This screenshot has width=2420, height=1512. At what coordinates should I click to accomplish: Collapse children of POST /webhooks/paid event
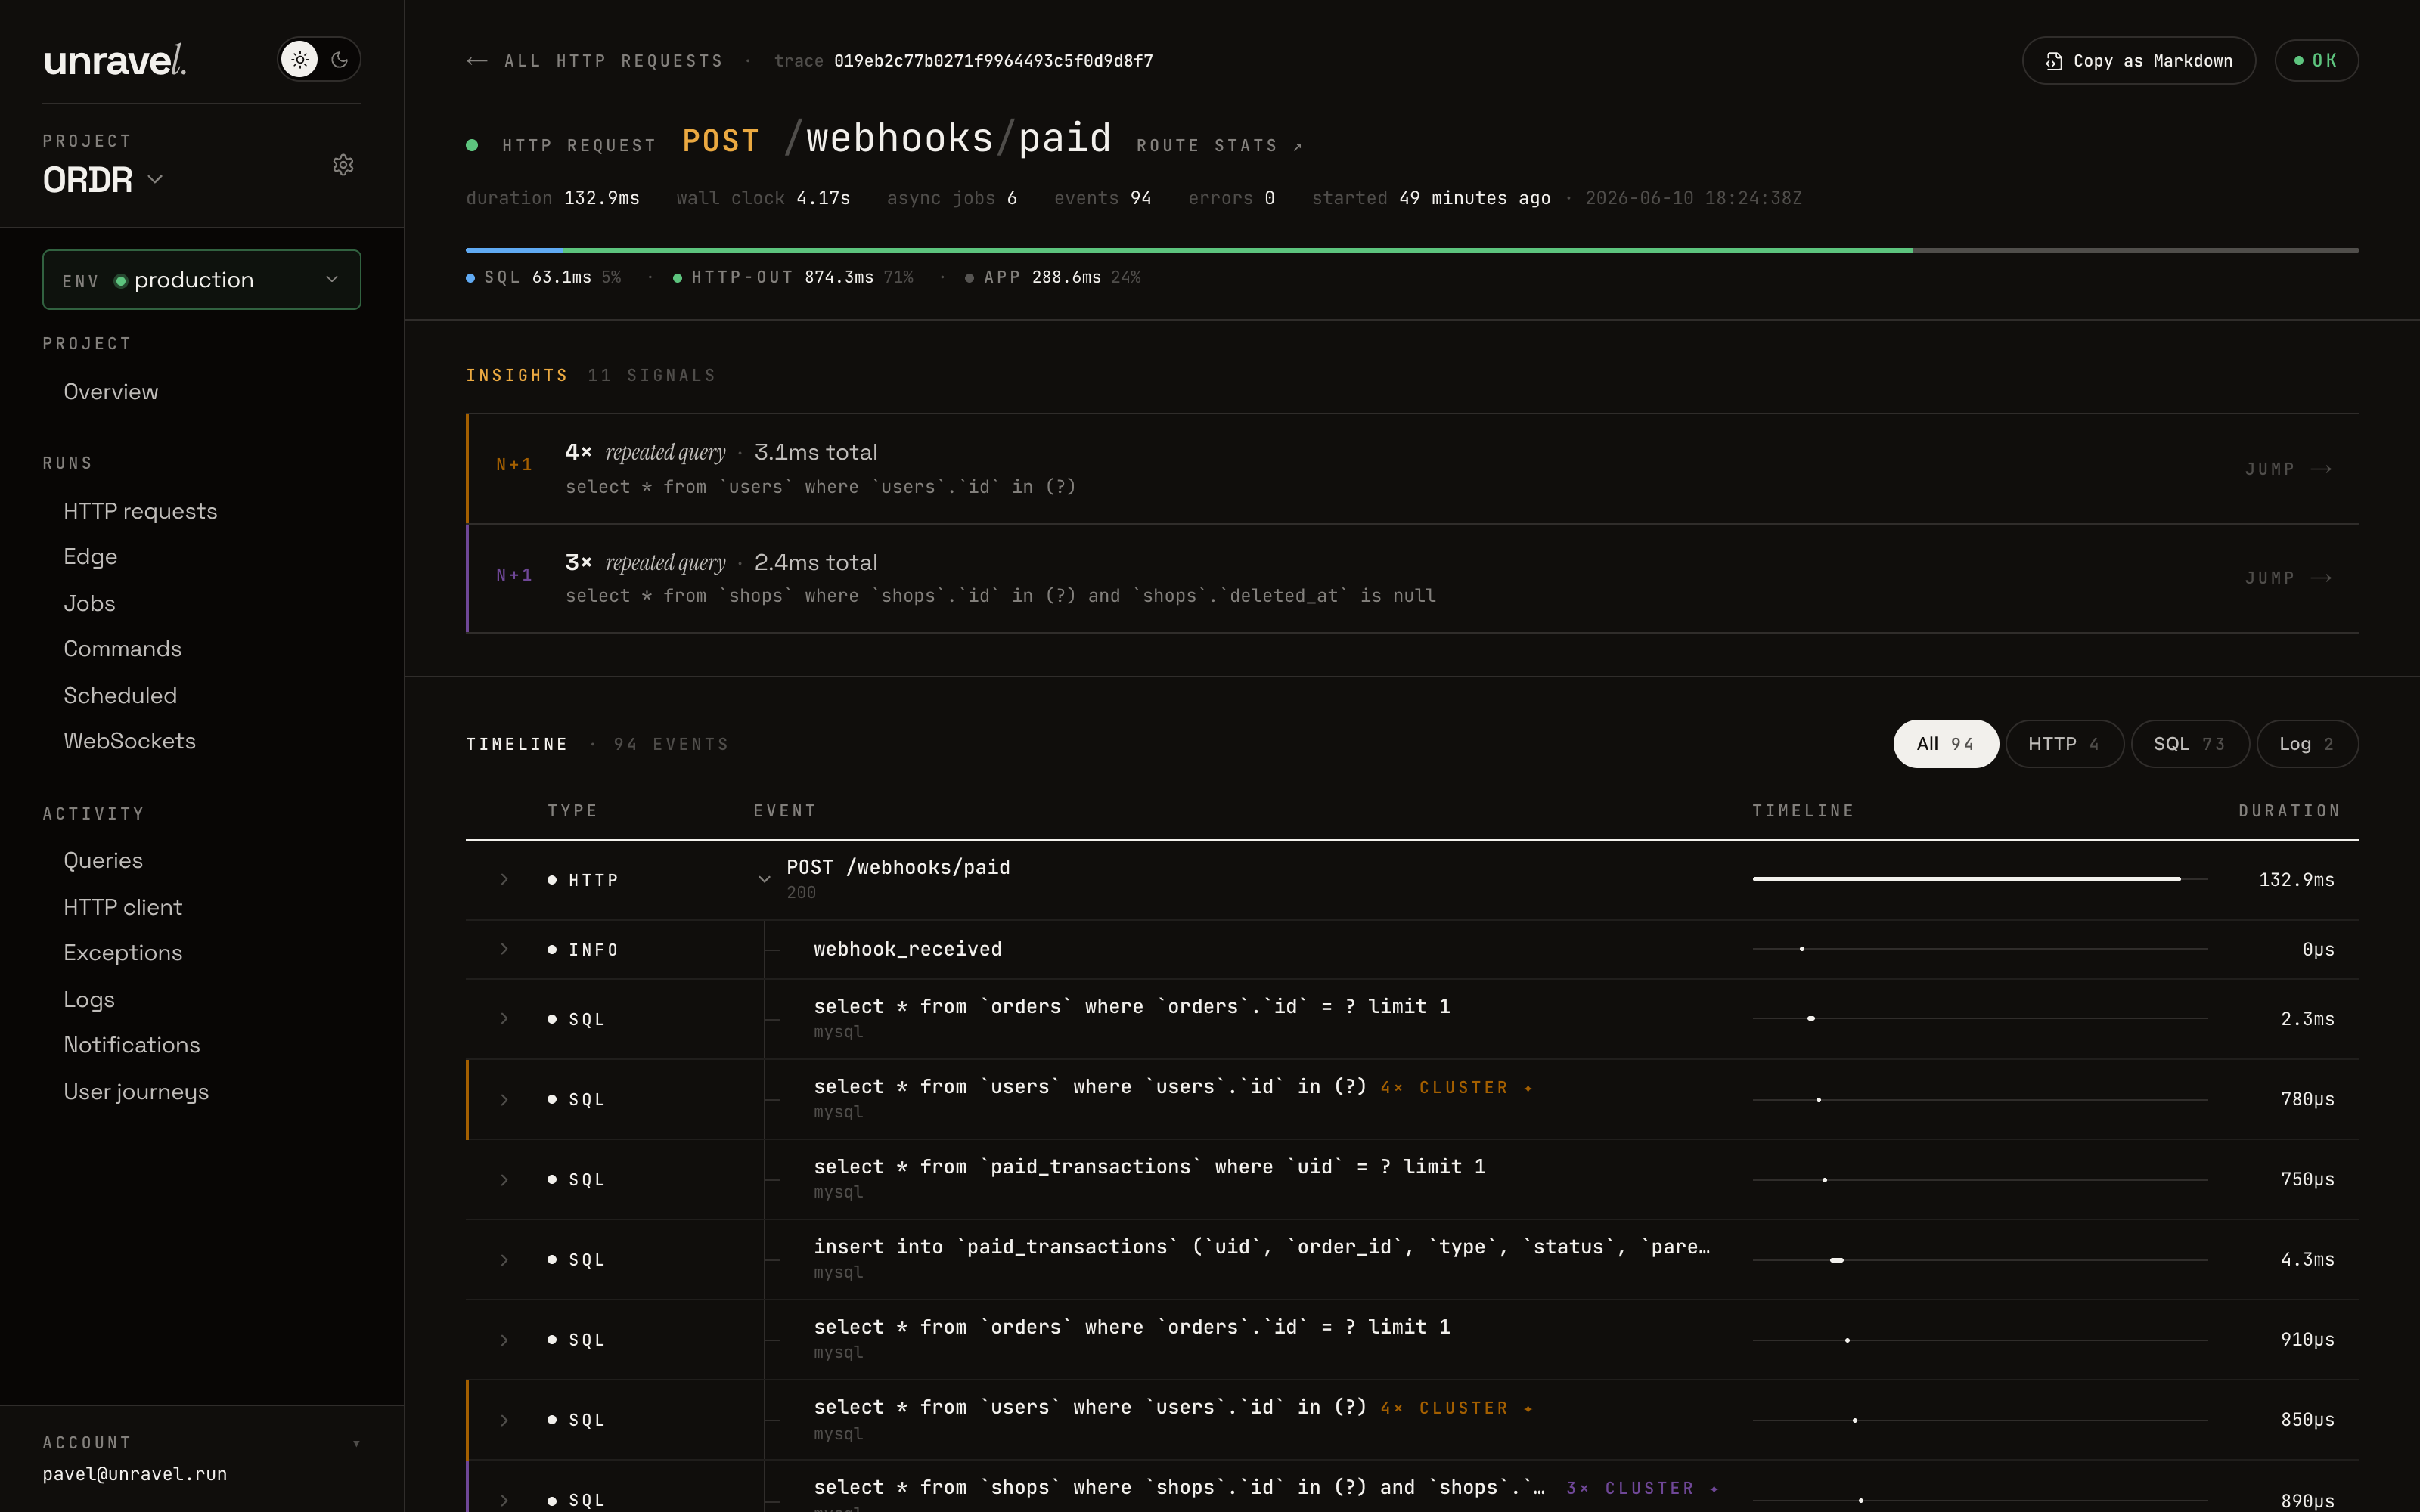click(x=764, y=880)
